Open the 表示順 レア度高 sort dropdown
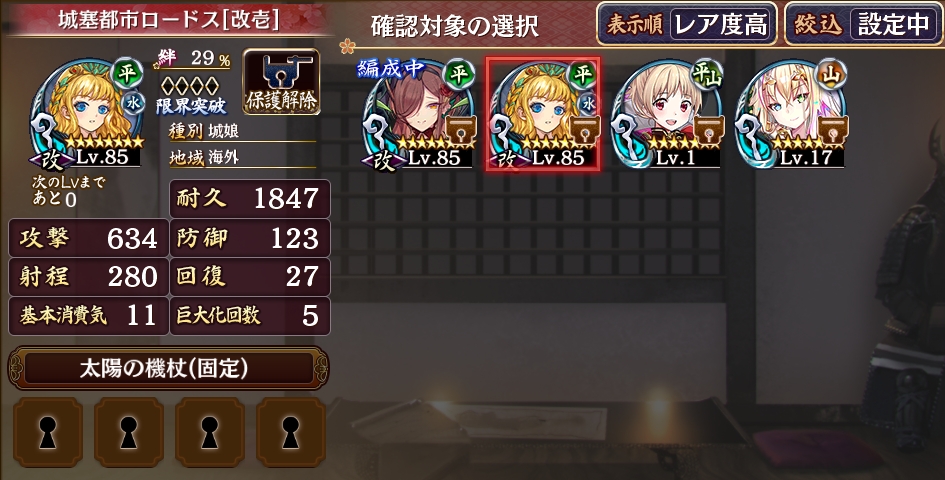This screenshot has width=945, height=480. (x=687, y=24)
